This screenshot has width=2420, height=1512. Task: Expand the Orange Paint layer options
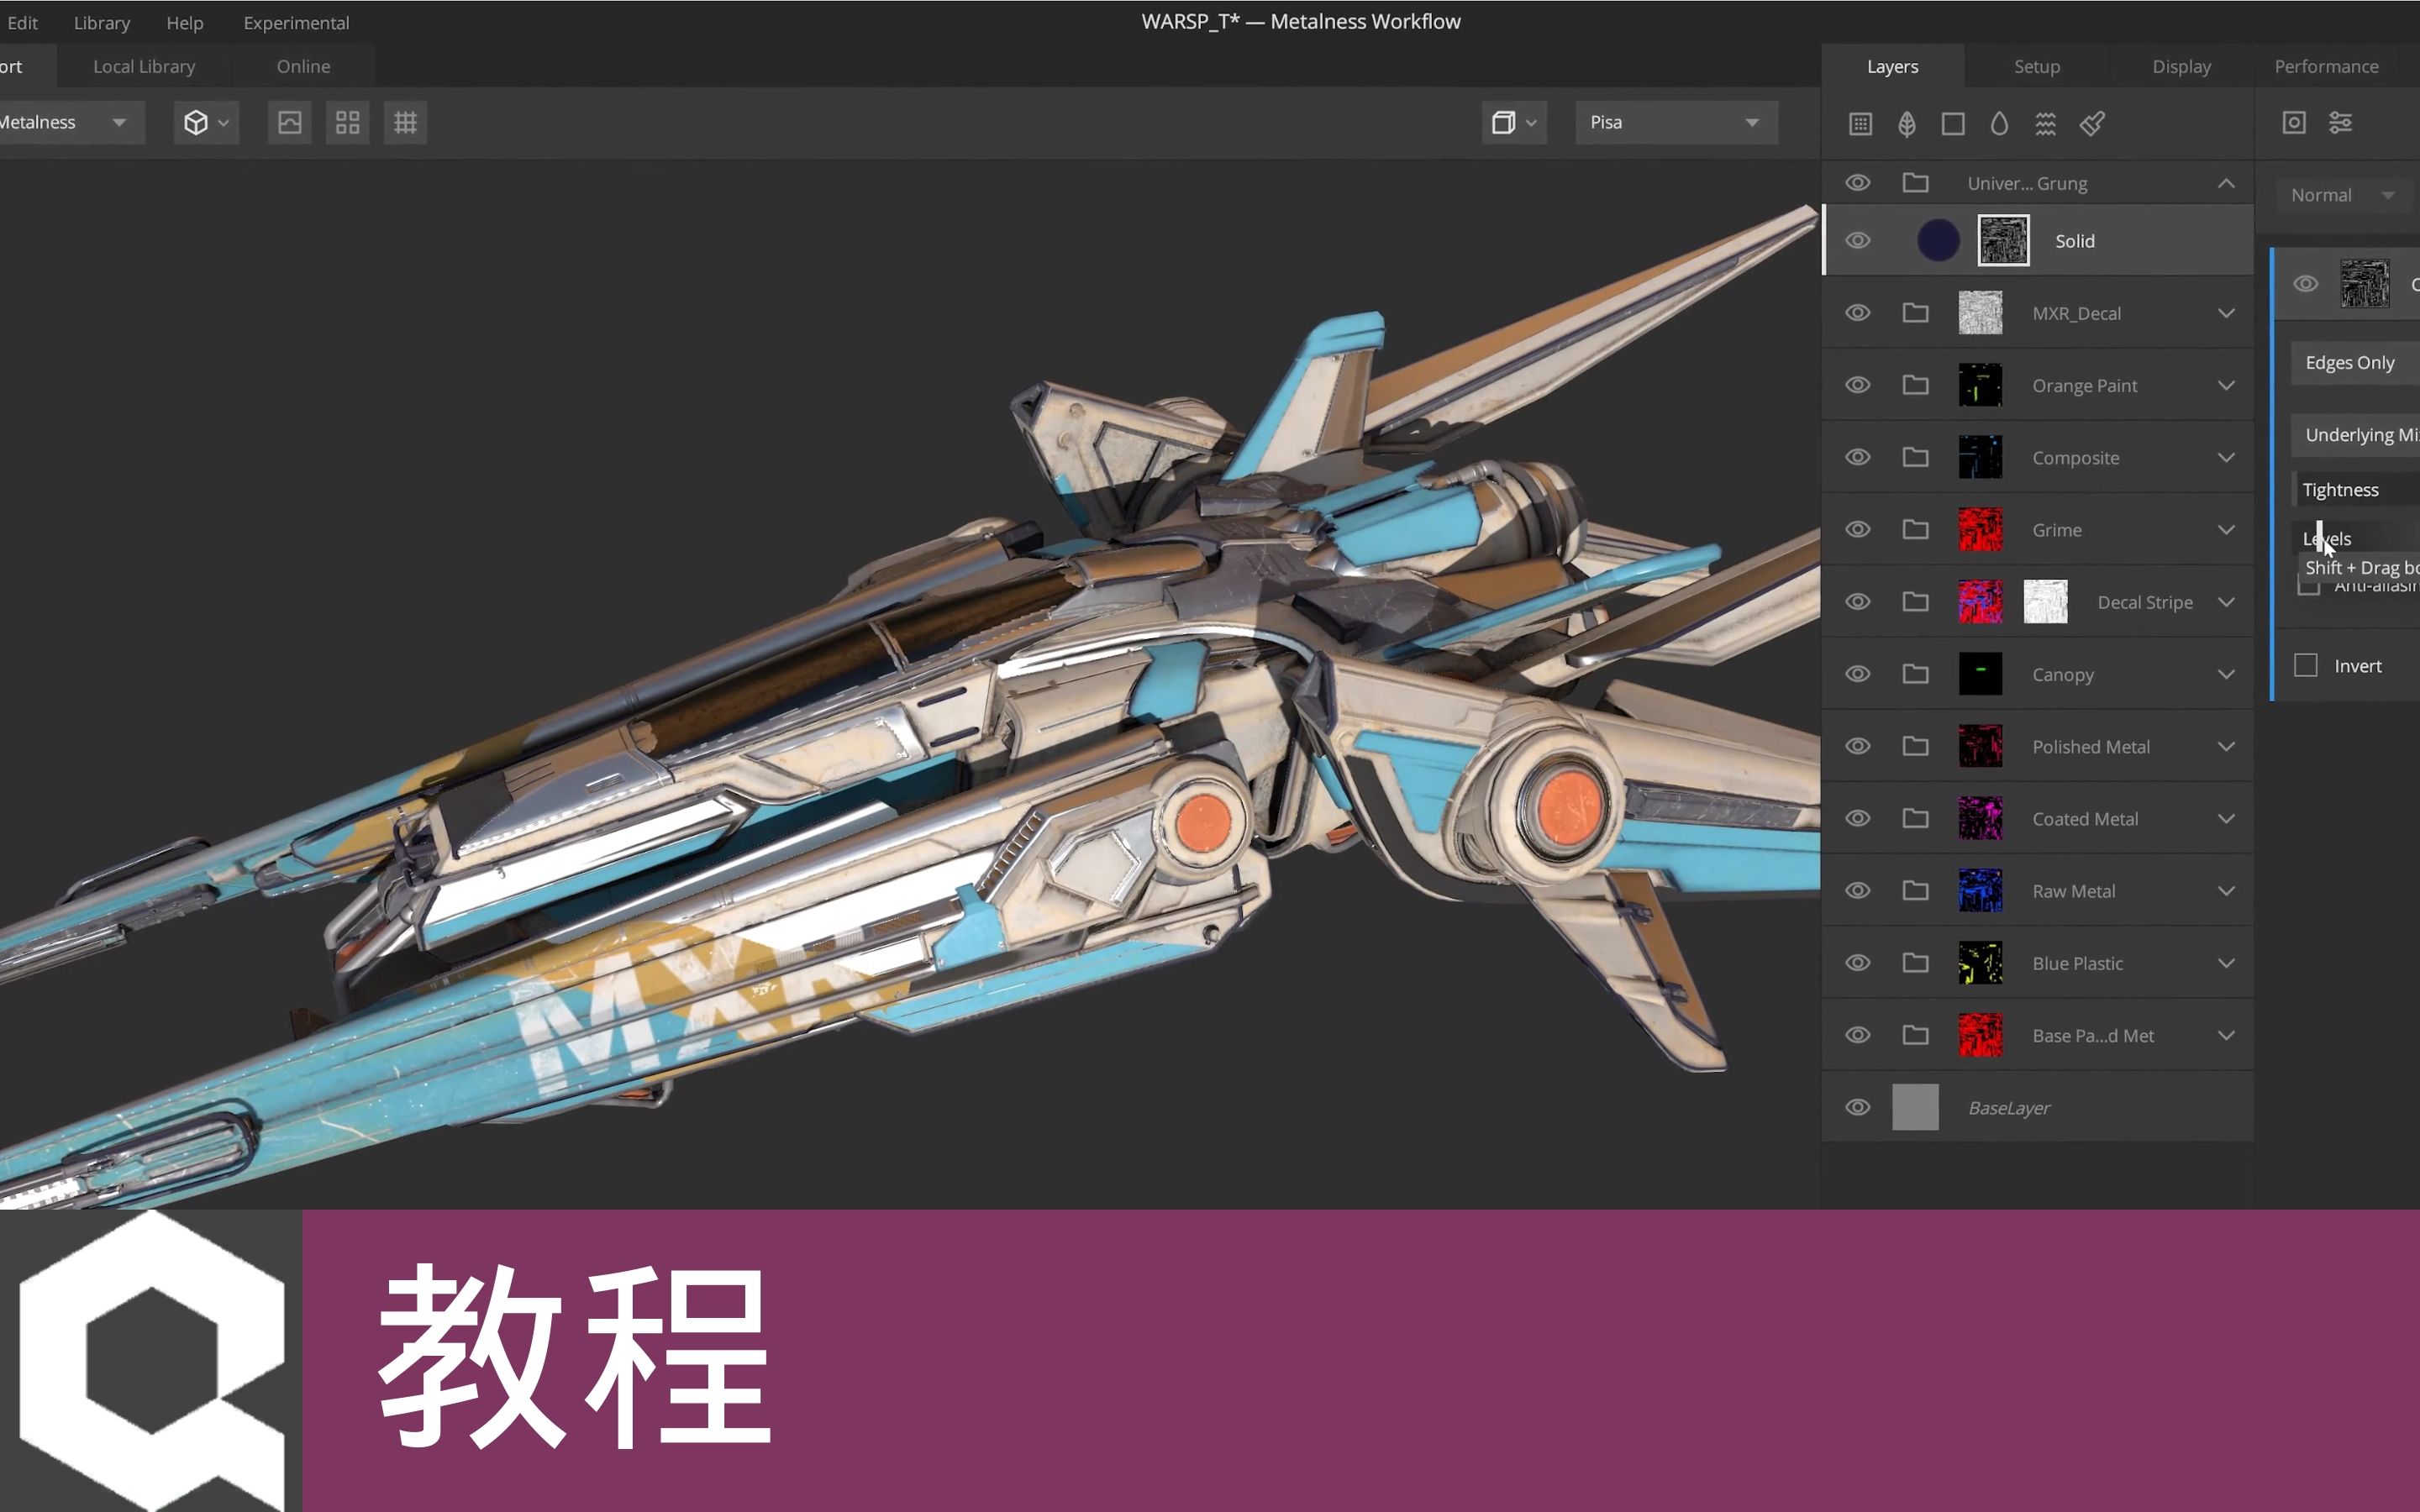(x=2227, y=385)
